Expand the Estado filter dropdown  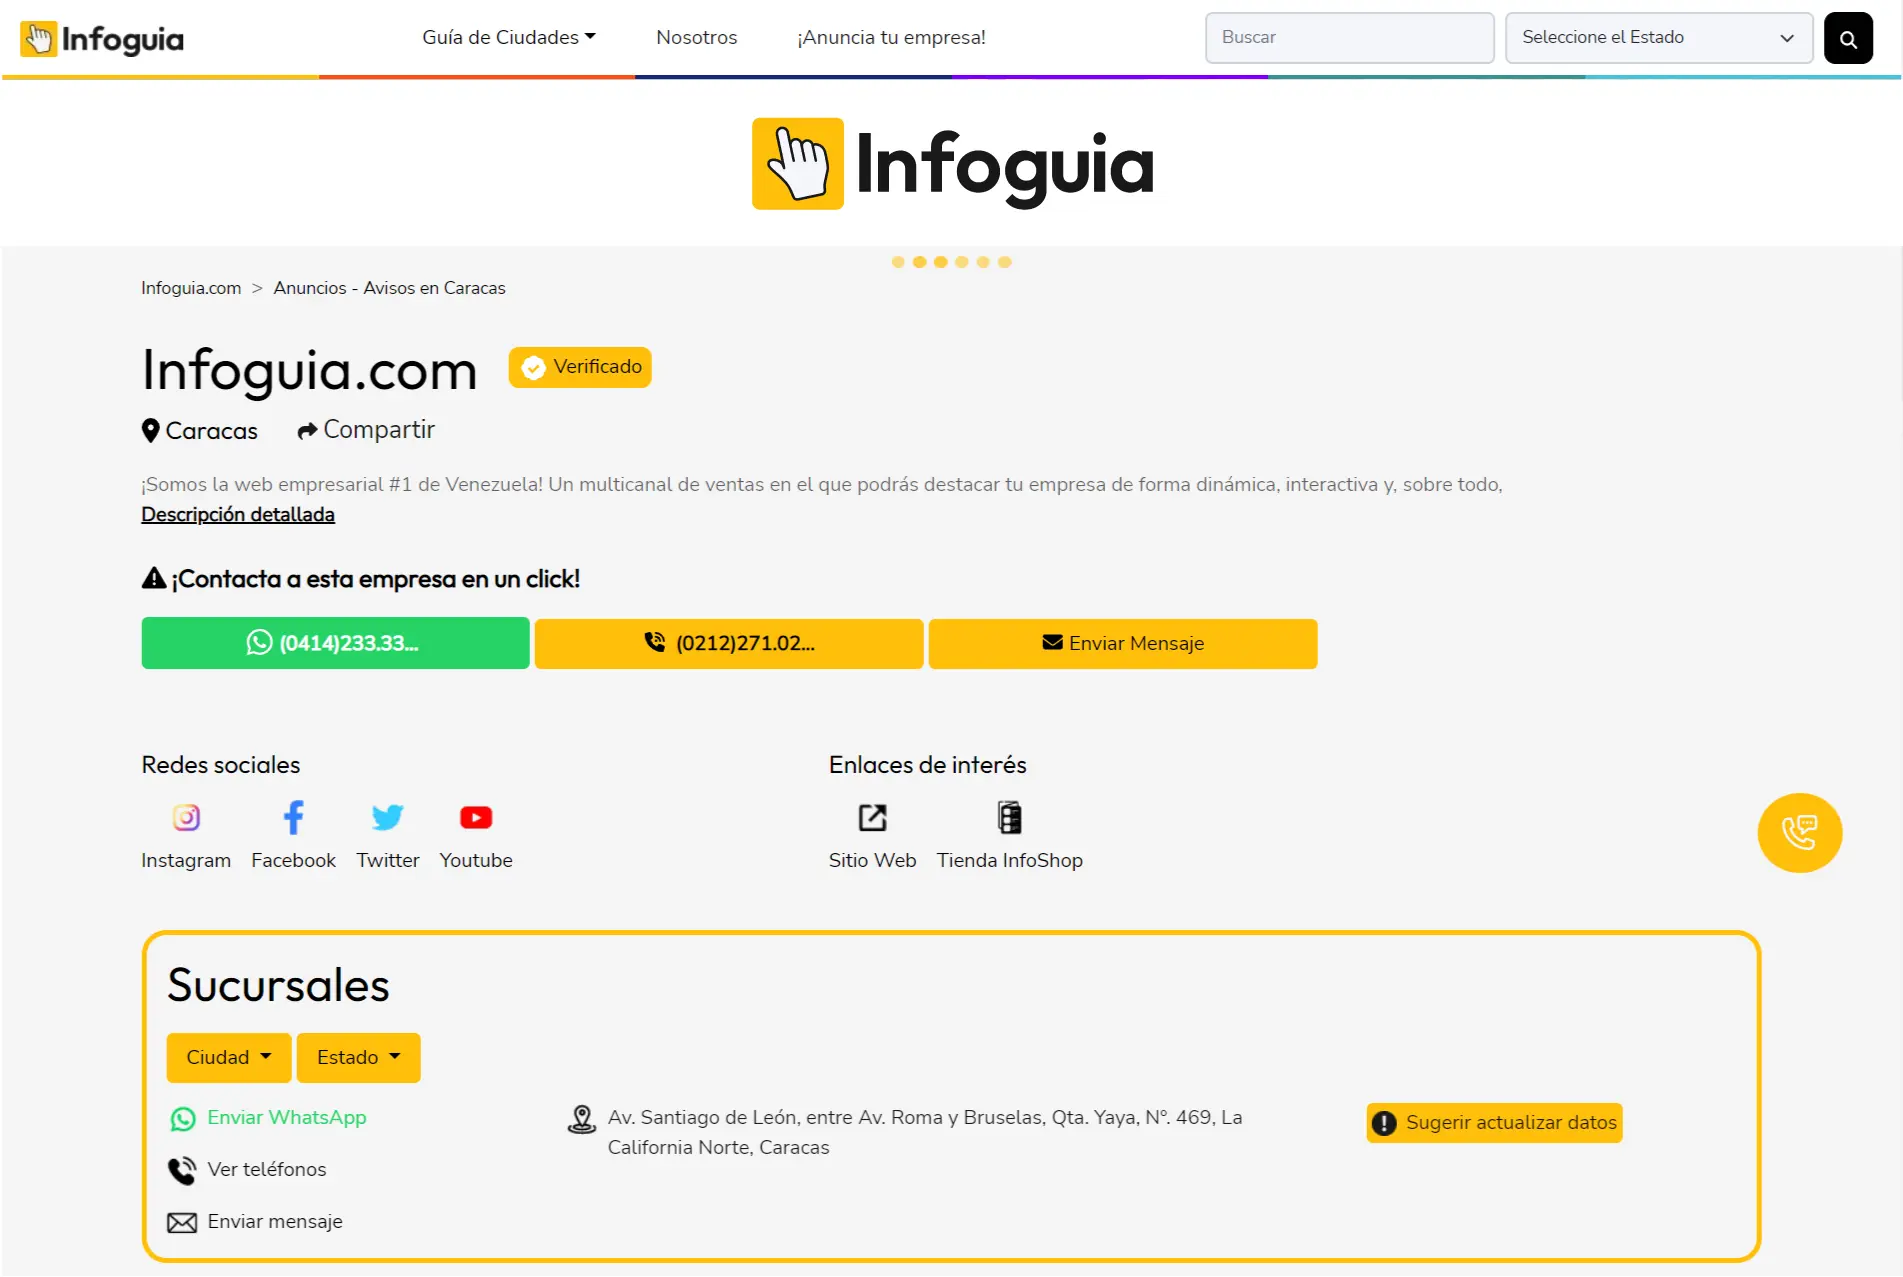tap(358, 1057)
